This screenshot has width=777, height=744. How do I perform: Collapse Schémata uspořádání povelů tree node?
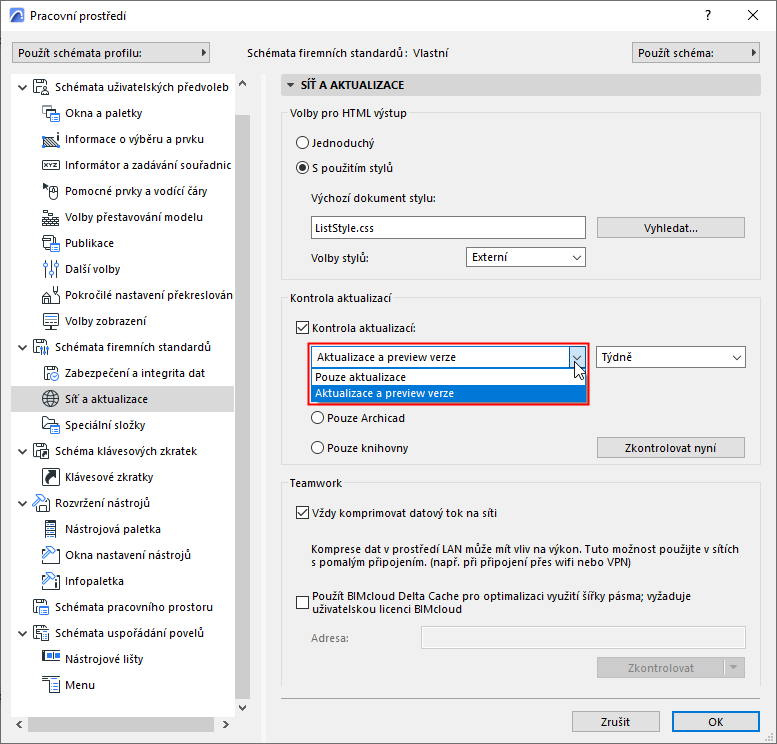coord(22,633)
